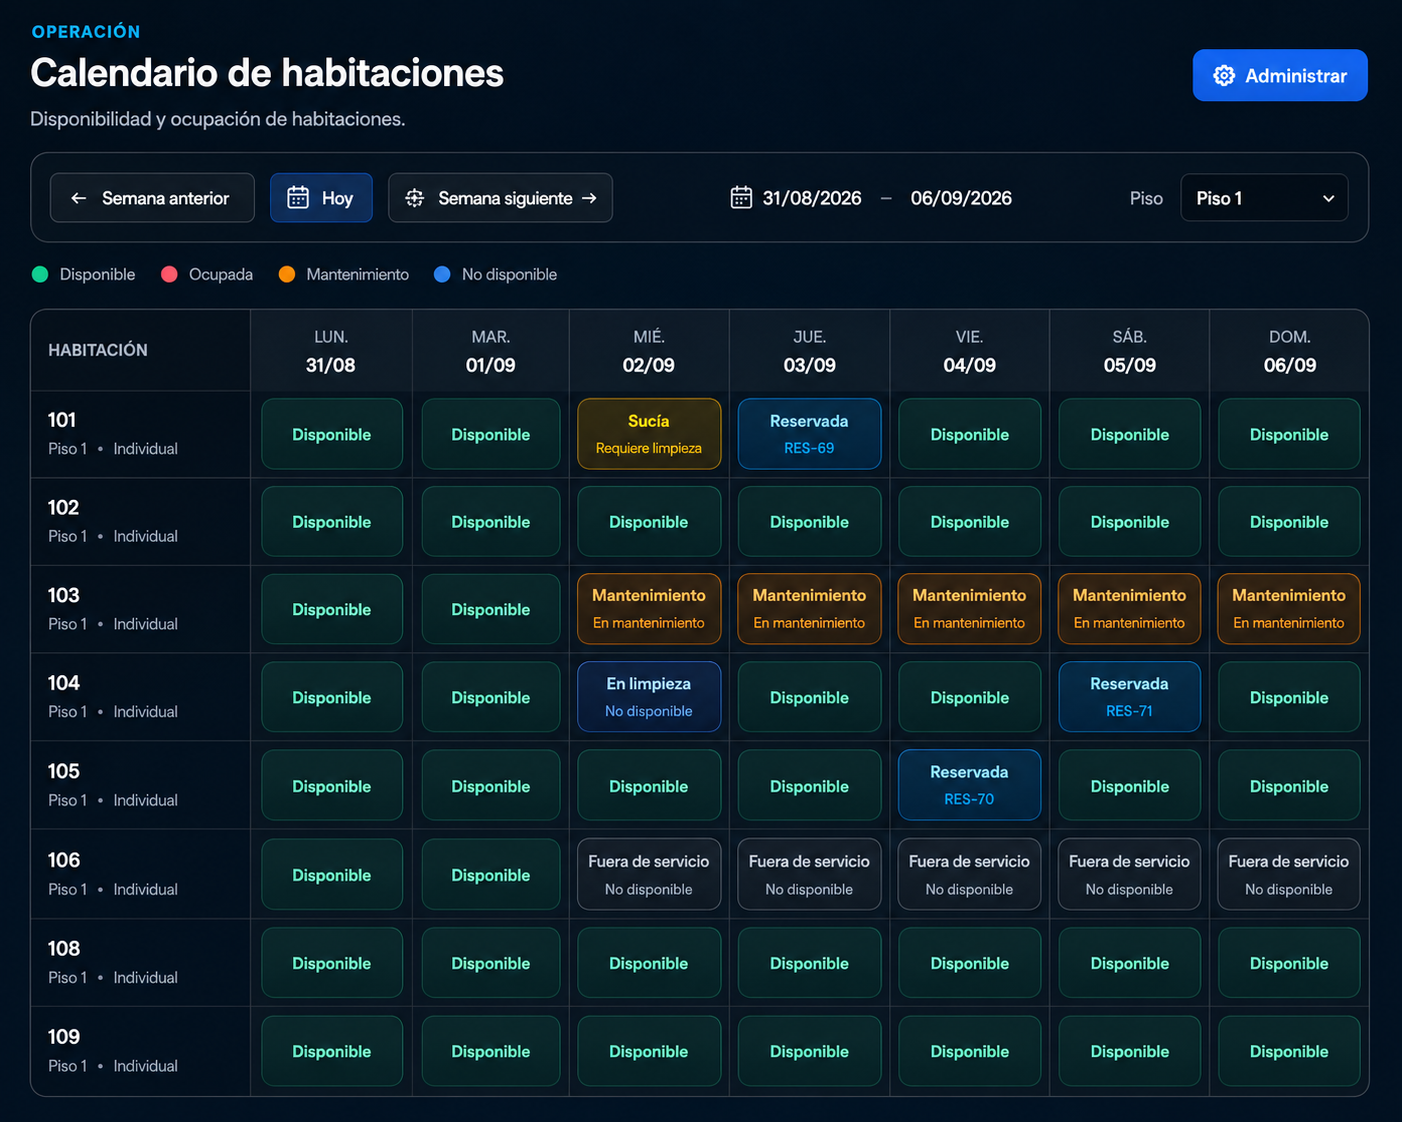Click room 106 Fuera de servicio on 04/09

click(970, 874)
